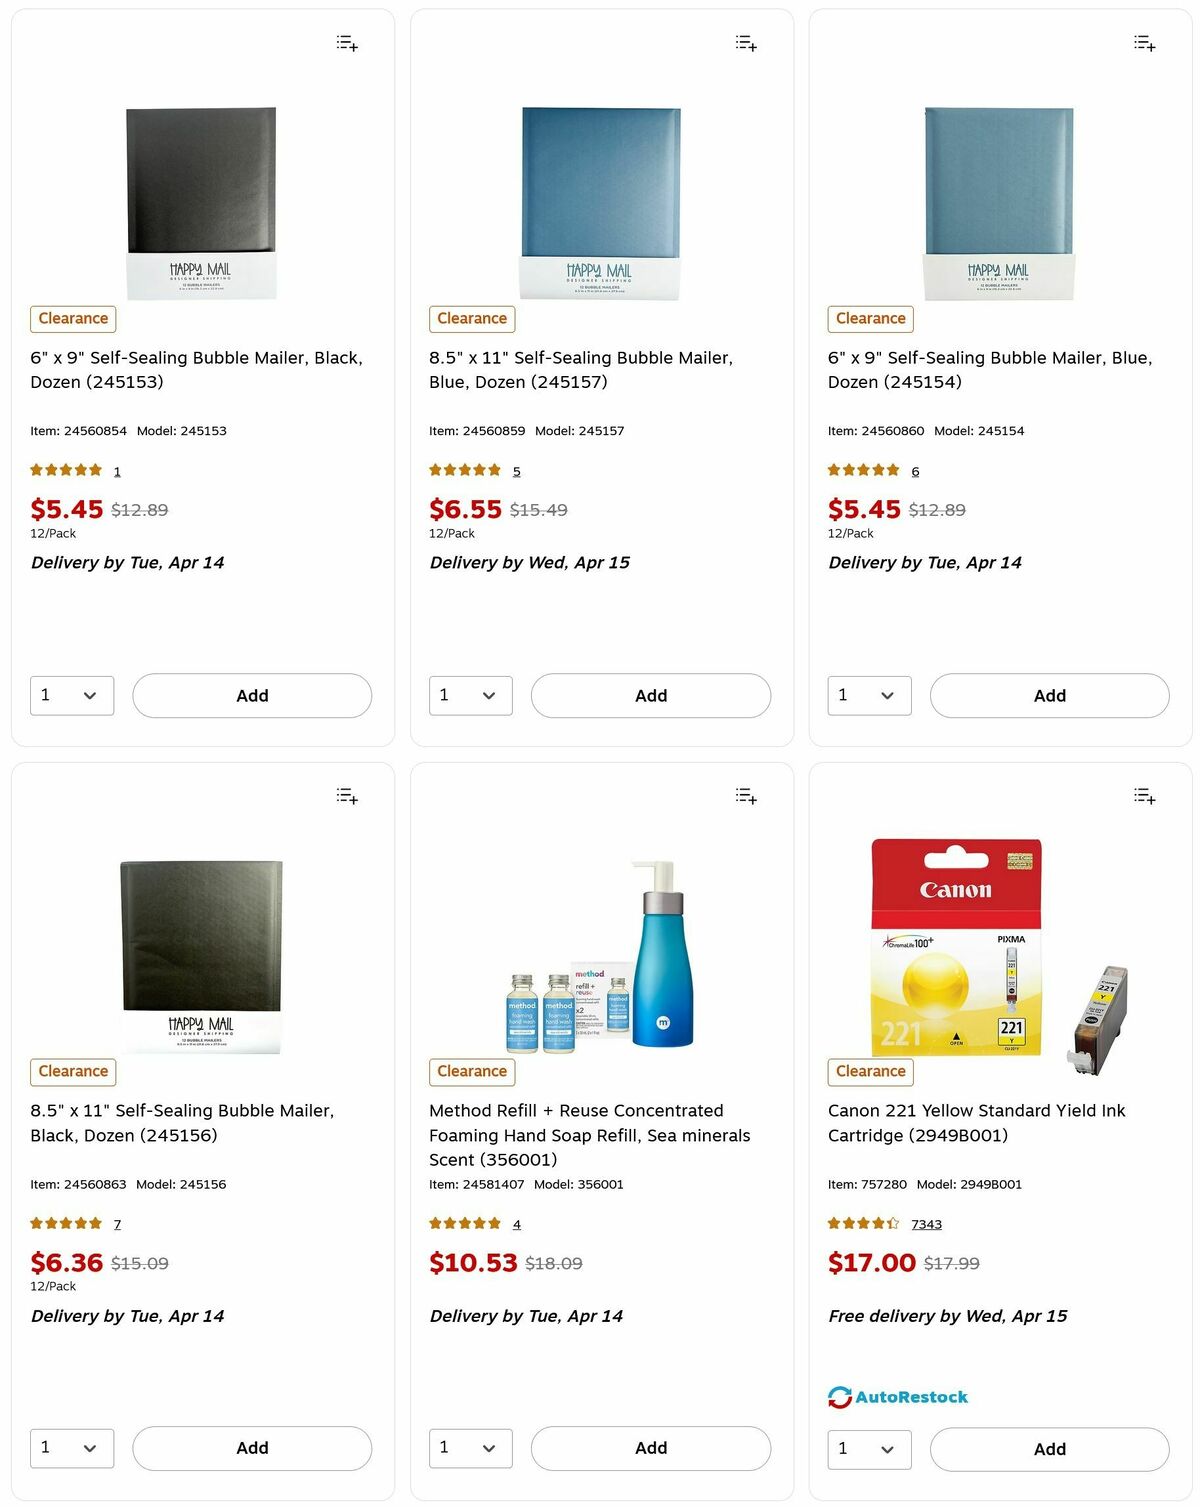Open quantity dropdown for Method soap refill

[x=470, y=1448]
